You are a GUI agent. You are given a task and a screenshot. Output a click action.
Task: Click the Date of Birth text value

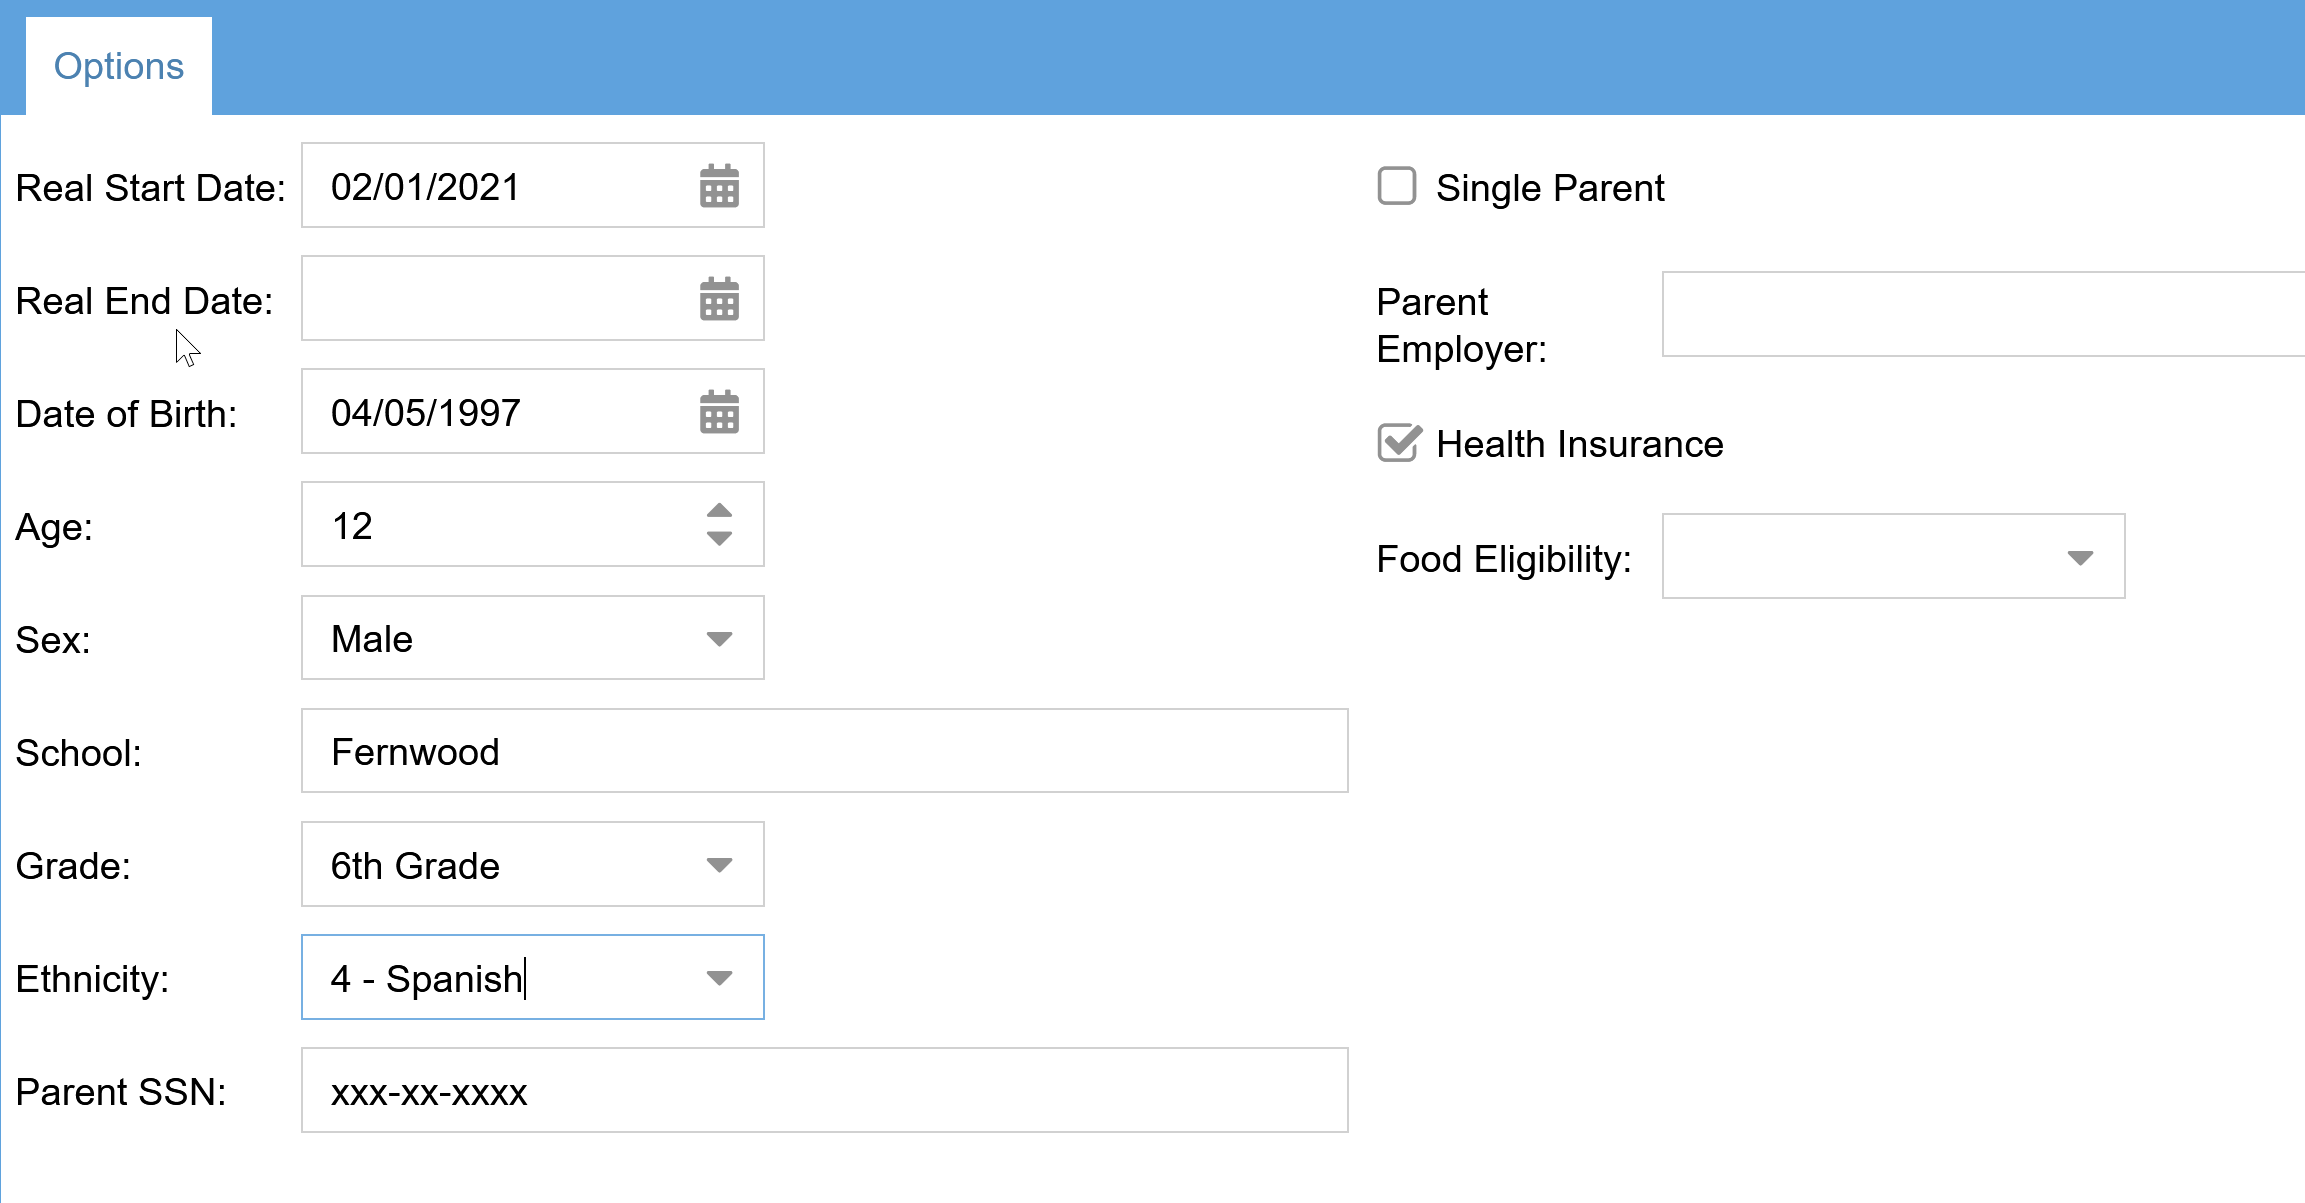(426, 413)
